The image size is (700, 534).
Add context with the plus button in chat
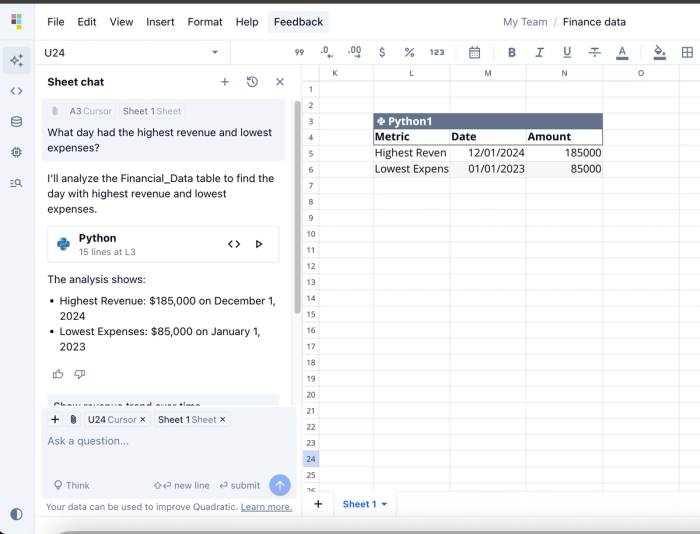point(55,419)
